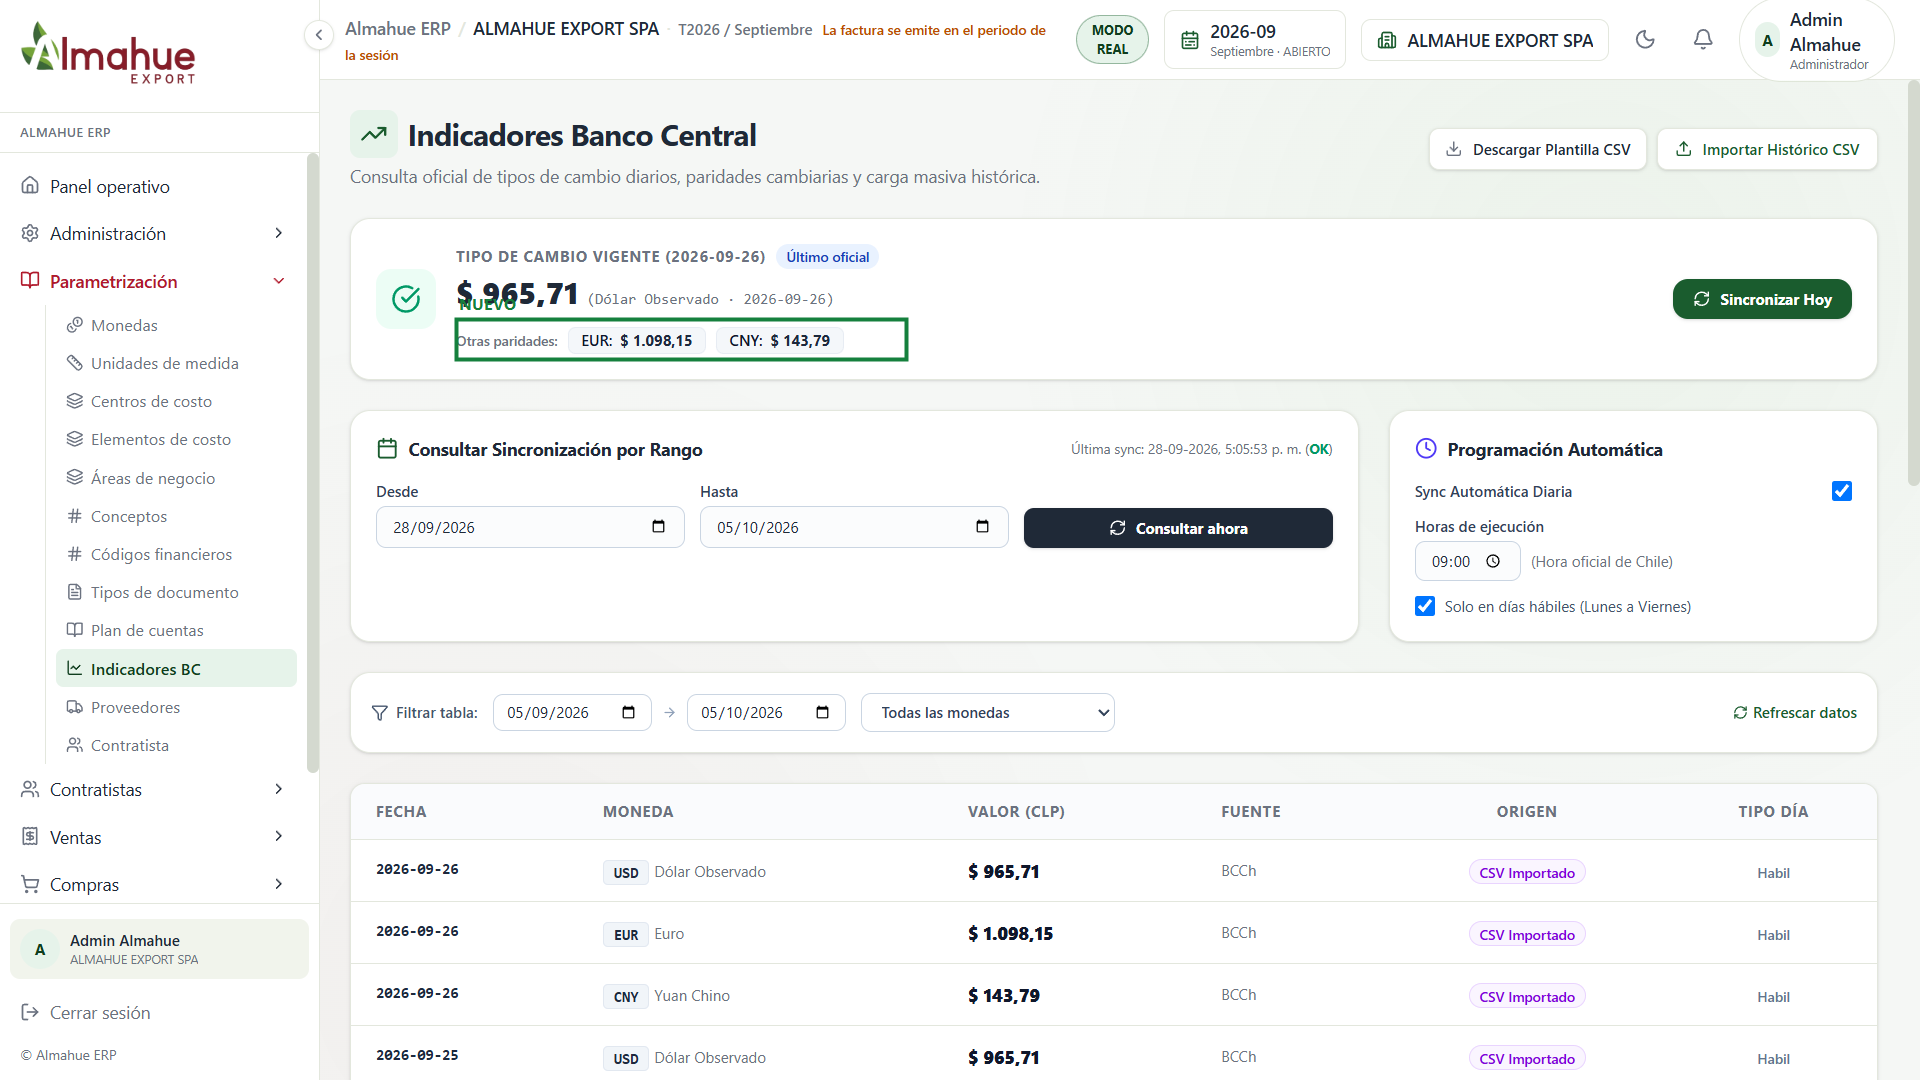The height and width of the screenshot is (1080, 1920).
Task: Click the green check status icon
Action: (x=406, y=298)
